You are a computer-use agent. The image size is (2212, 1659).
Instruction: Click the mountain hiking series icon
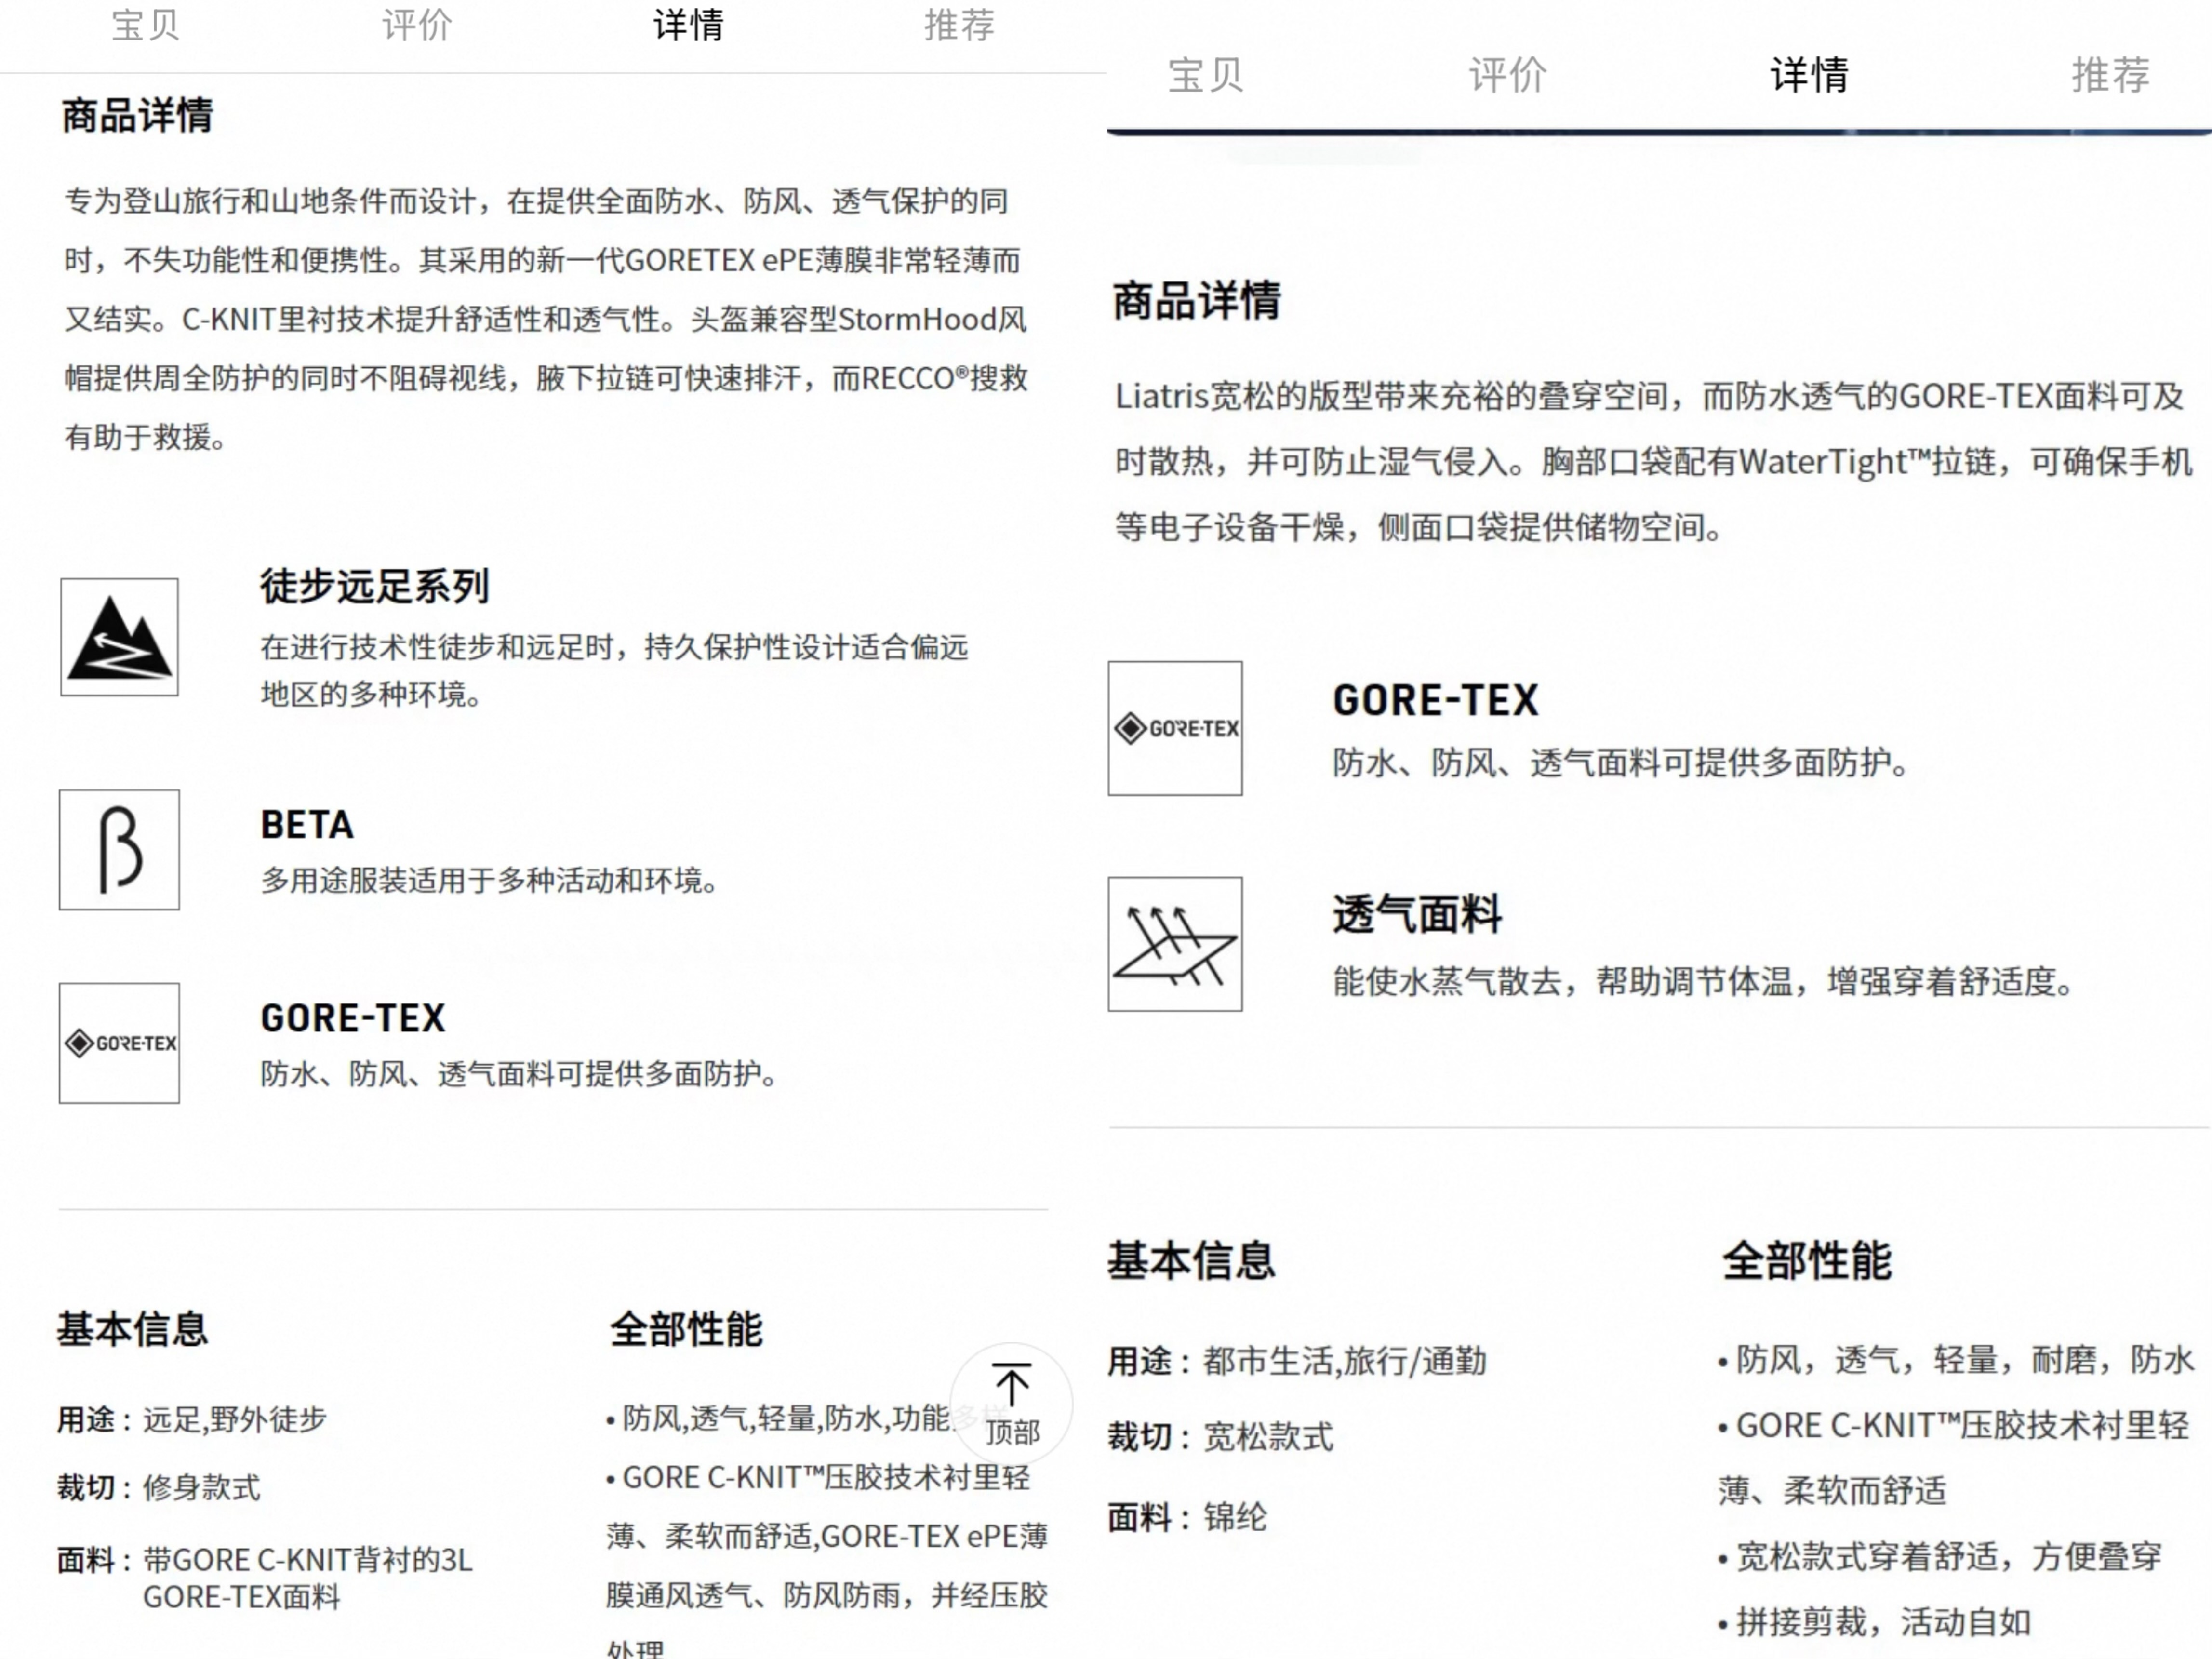tap(119, 637)
